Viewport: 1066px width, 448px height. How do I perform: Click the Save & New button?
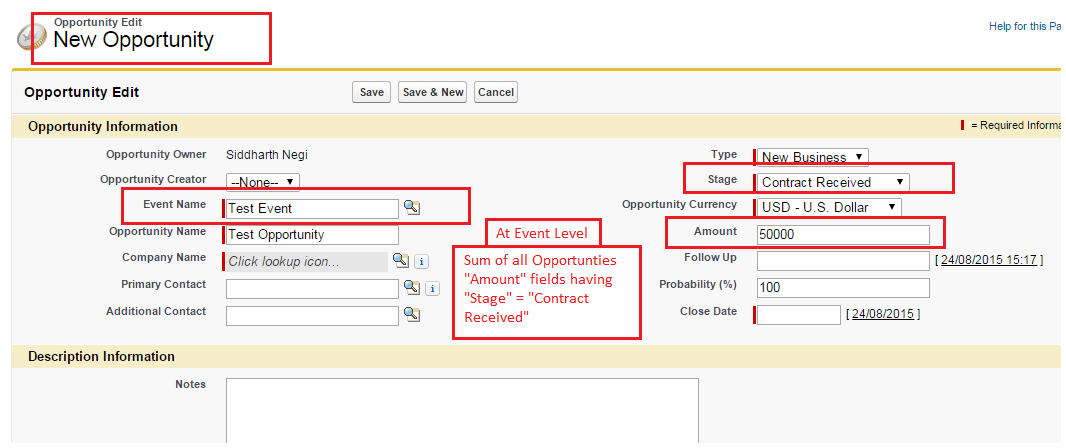[x=433, y=92]
